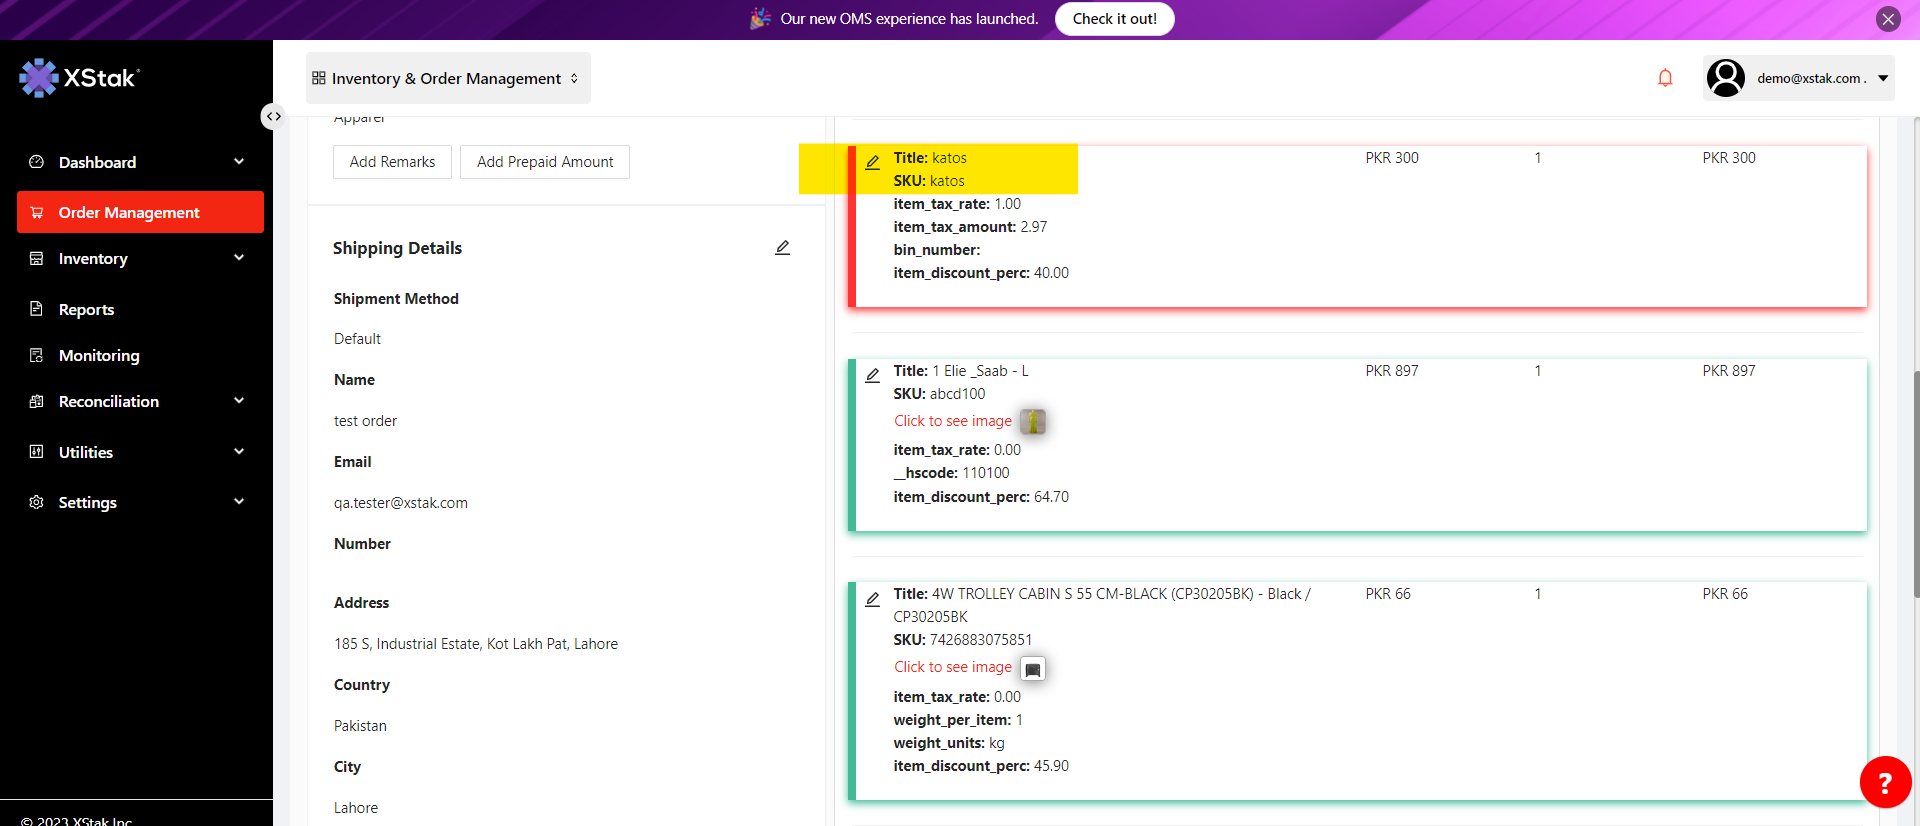Click the notification bell icon
Image resolution: width=1920 pixels, height=826 pixels.
click(x=1665, y=78)
